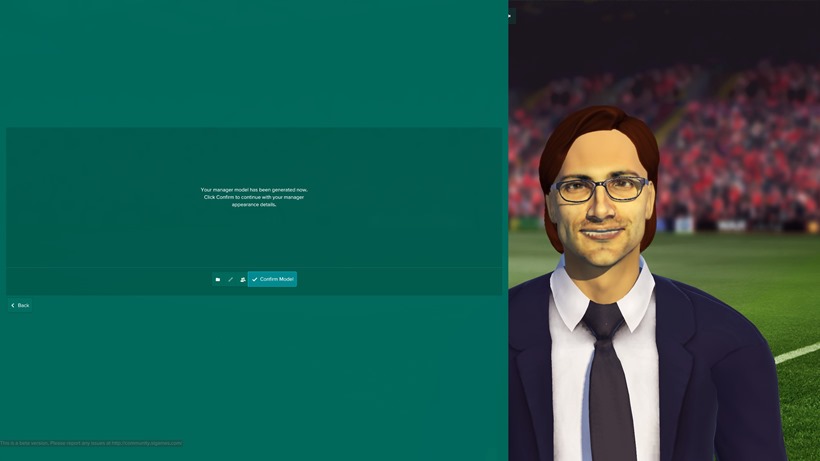Click the manager model generated message text
The image size is (820, 461).
click(254, 197)
